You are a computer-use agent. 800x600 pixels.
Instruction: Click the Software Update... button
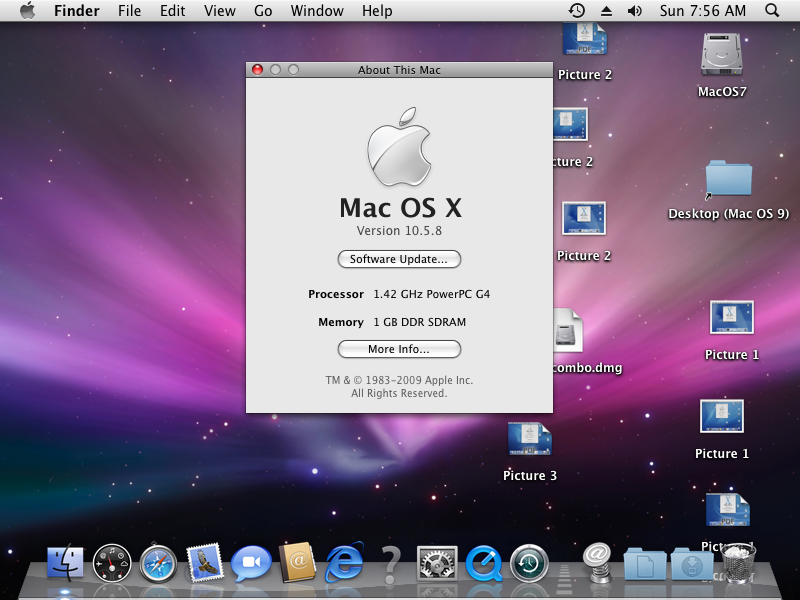(399, 259)
